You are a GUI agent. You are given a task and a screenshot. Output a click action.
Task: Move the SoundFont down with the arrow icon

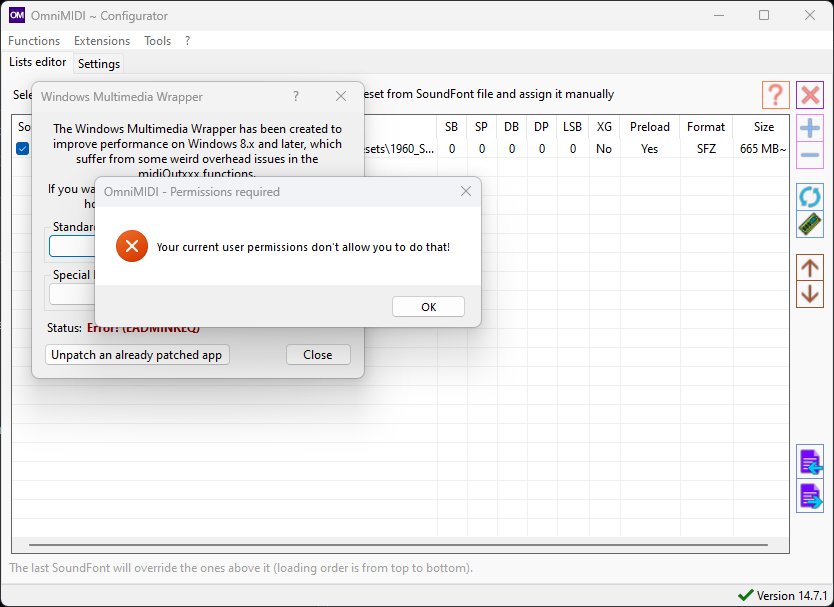(810, 293)
